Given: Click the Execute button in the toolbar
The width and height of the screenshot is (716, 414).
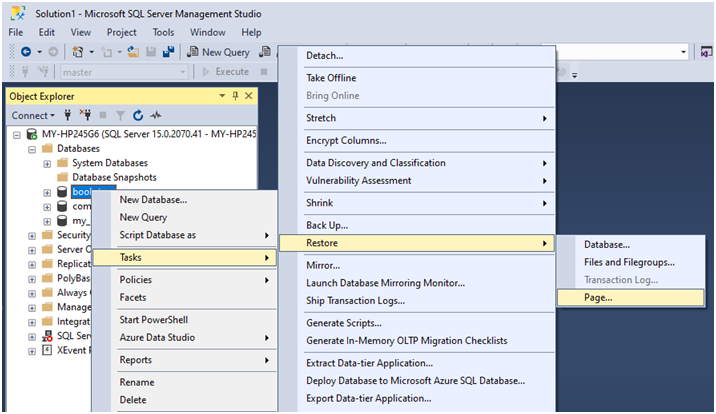Looking at the screenshot, I should coord(226,72).
